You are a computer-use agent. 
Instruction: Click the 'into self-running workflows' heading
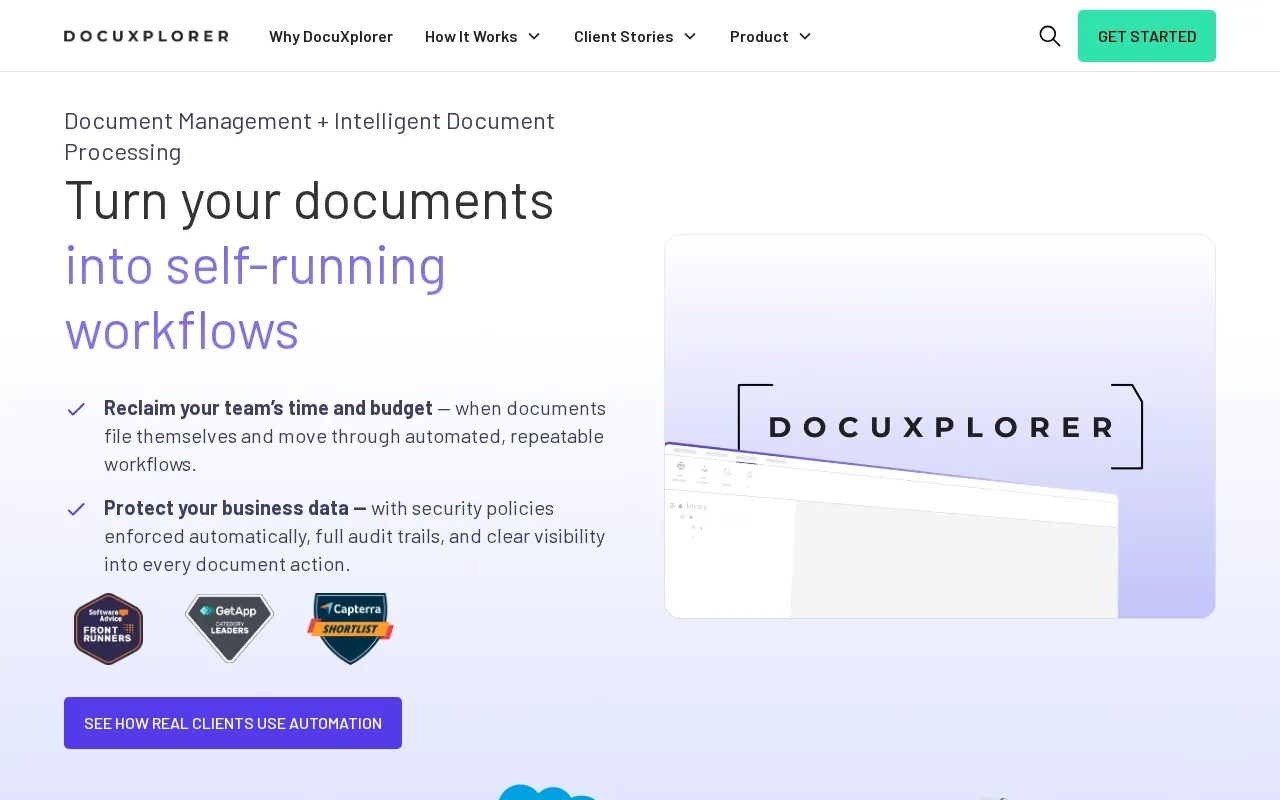[x=255, y=297]
